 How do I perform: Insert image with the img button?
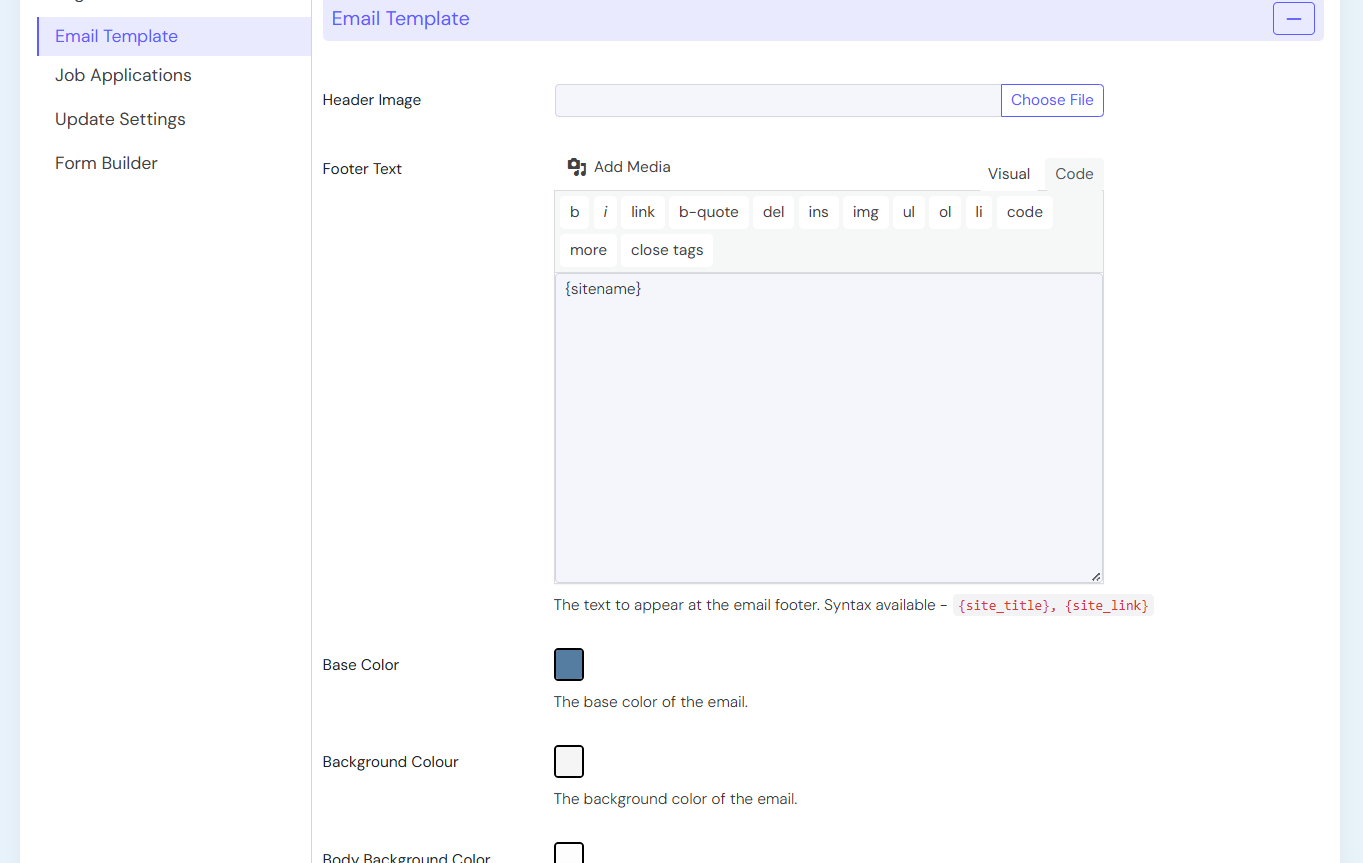865,212
